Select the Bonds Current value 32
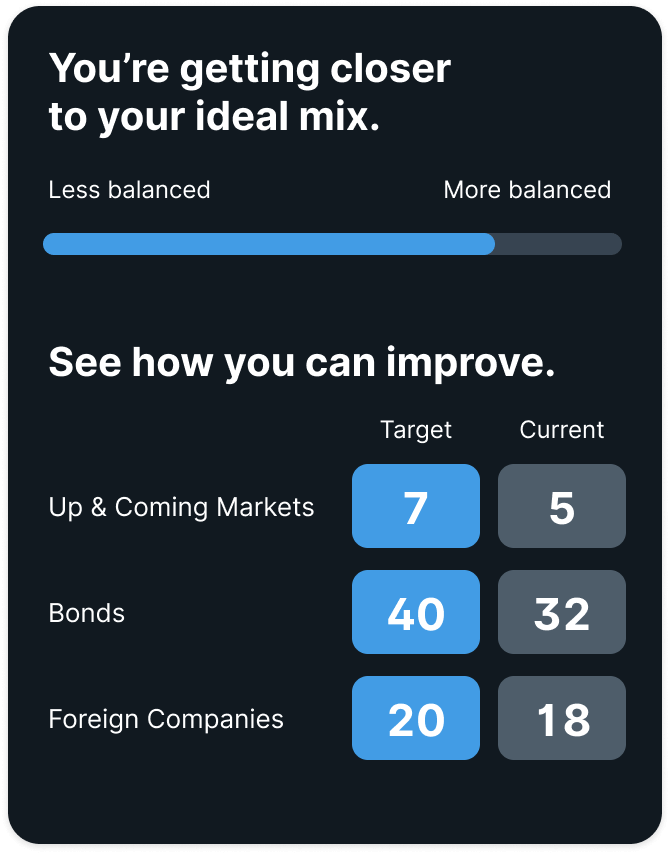670x854 pixels. [561, 612]
